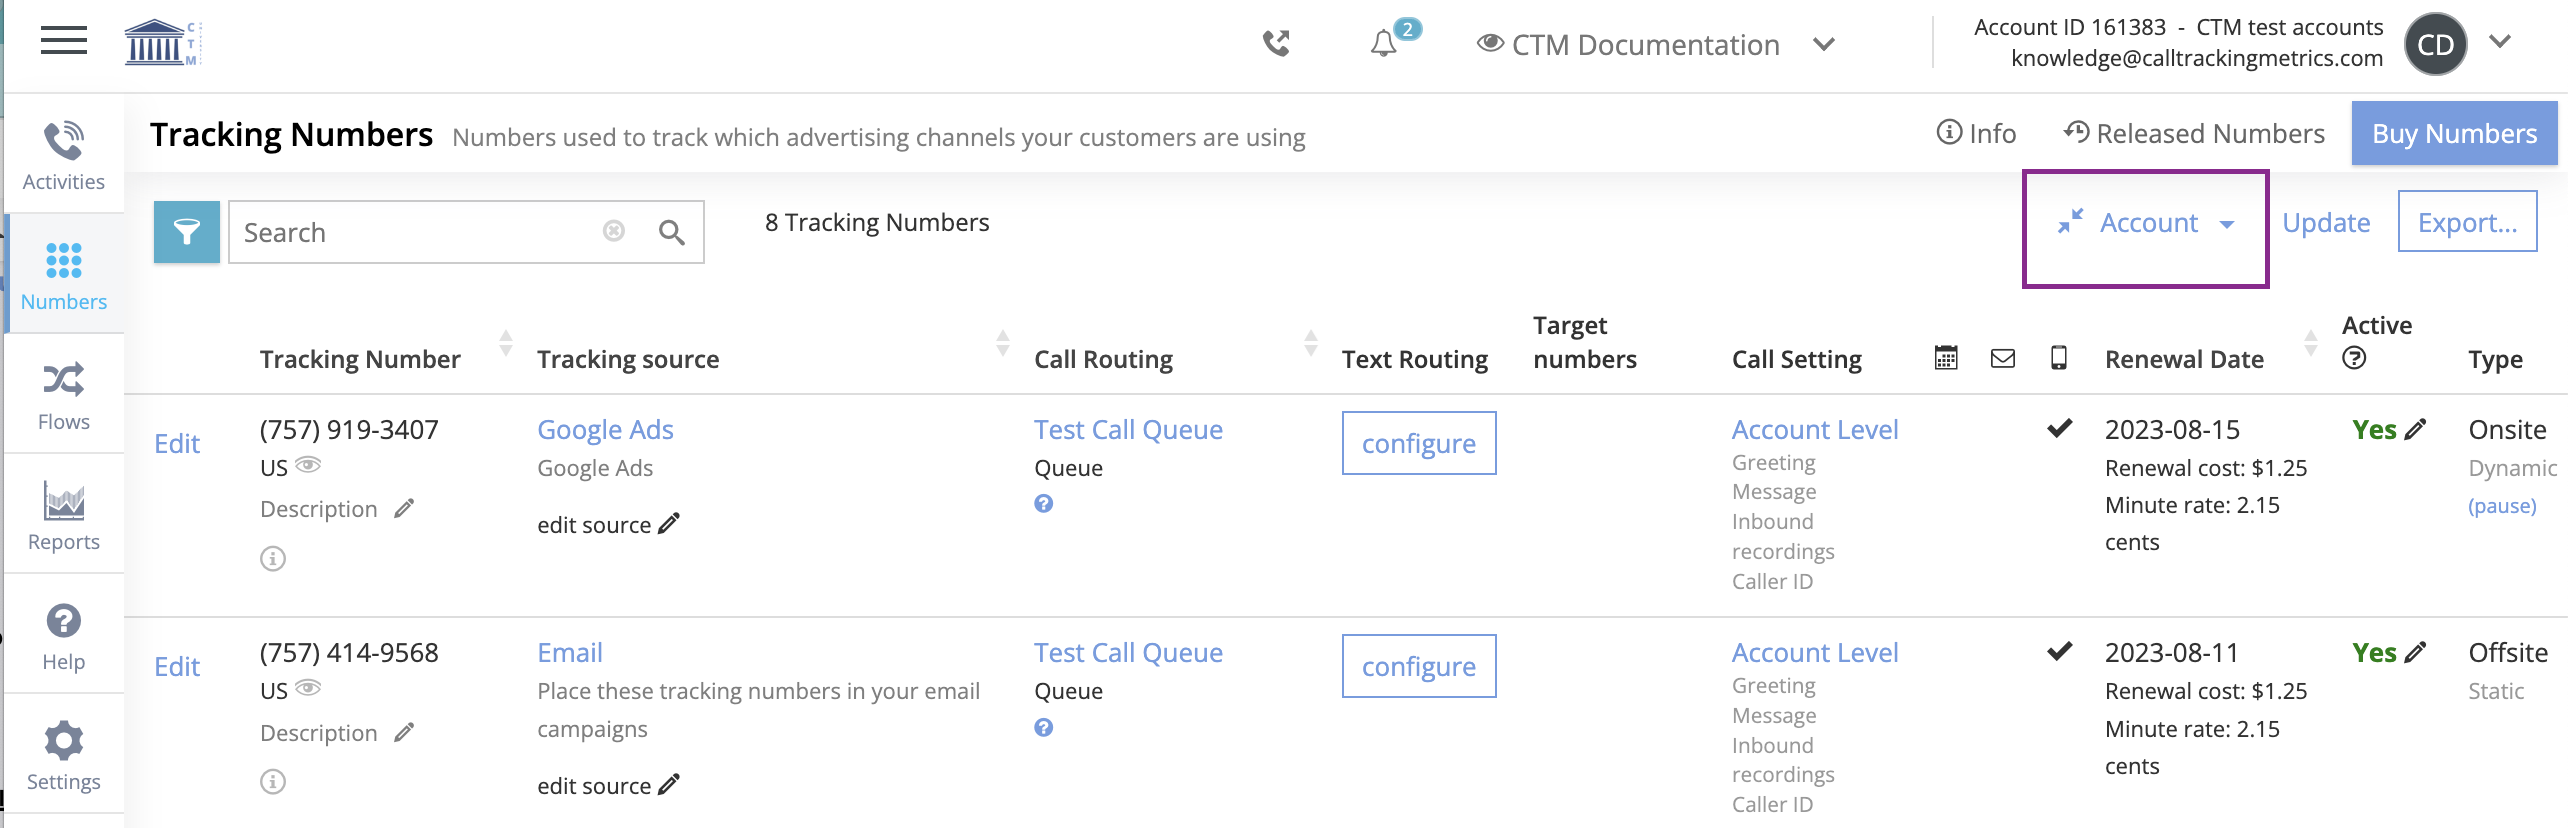Viewport: 2568px width, 828px height.
Task: Click the eye icon beside US for (757) 414-9568
Action: (x=308, y=688)
